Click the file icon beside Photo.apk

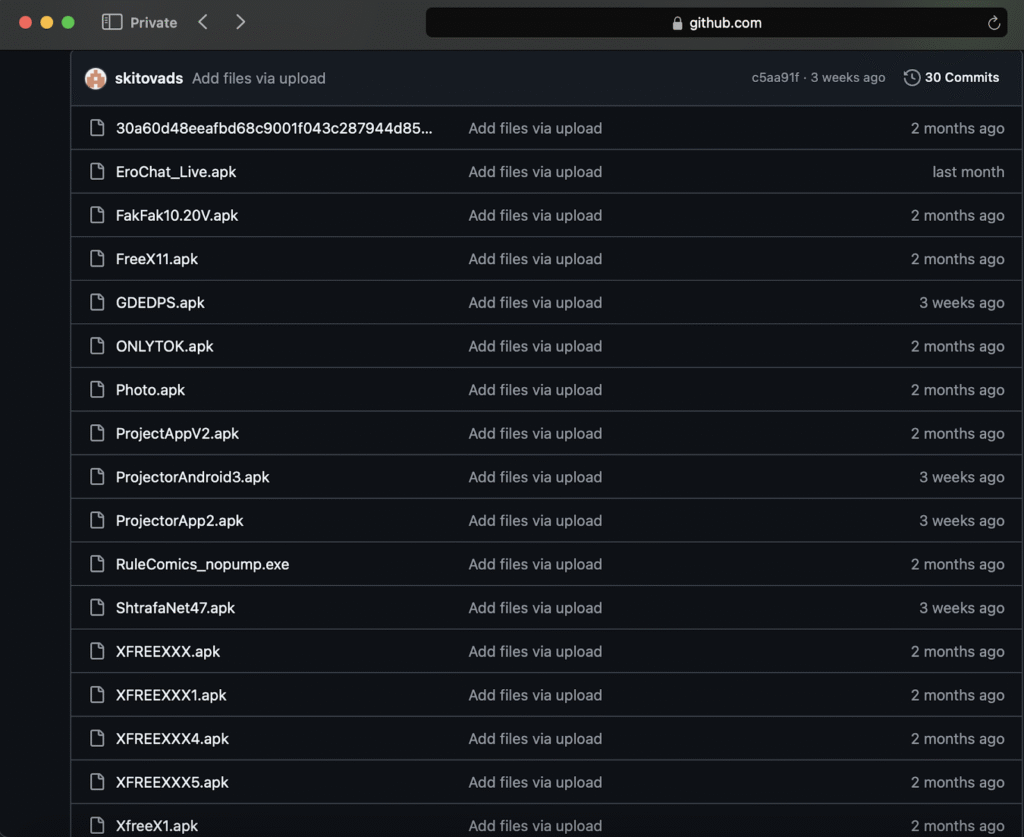97,390
